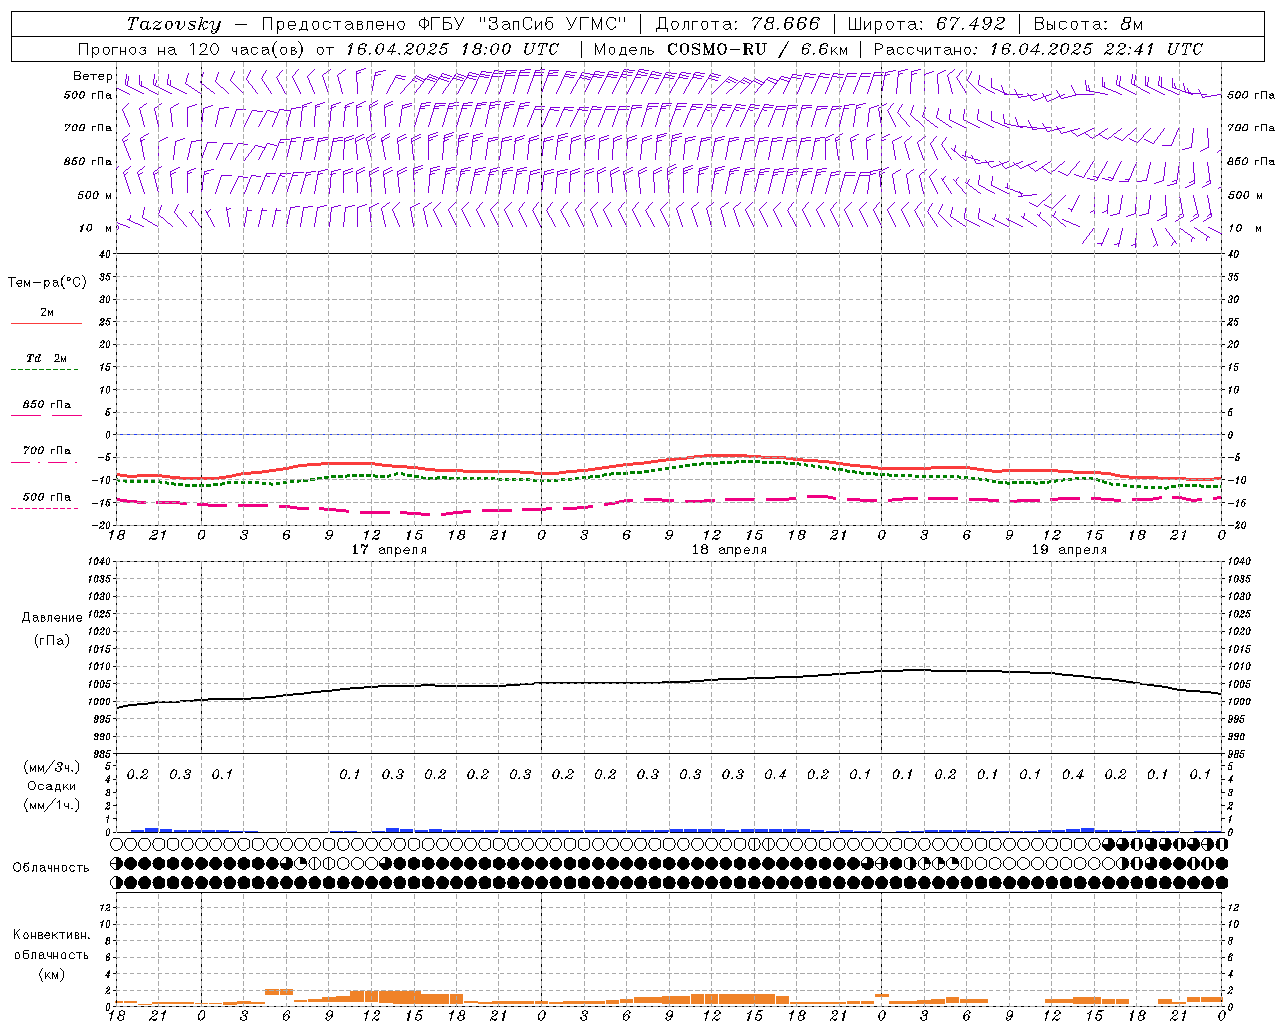Click the 19 апреля date label
Screen dimensions: 1280x1024
point(1069,550)
